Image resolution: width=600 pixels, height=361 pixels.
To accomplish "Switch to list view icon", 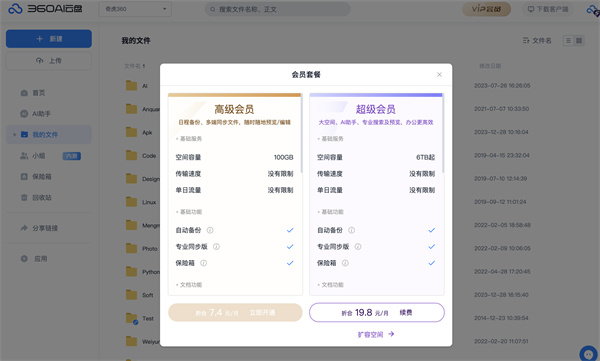I will 568,40.
